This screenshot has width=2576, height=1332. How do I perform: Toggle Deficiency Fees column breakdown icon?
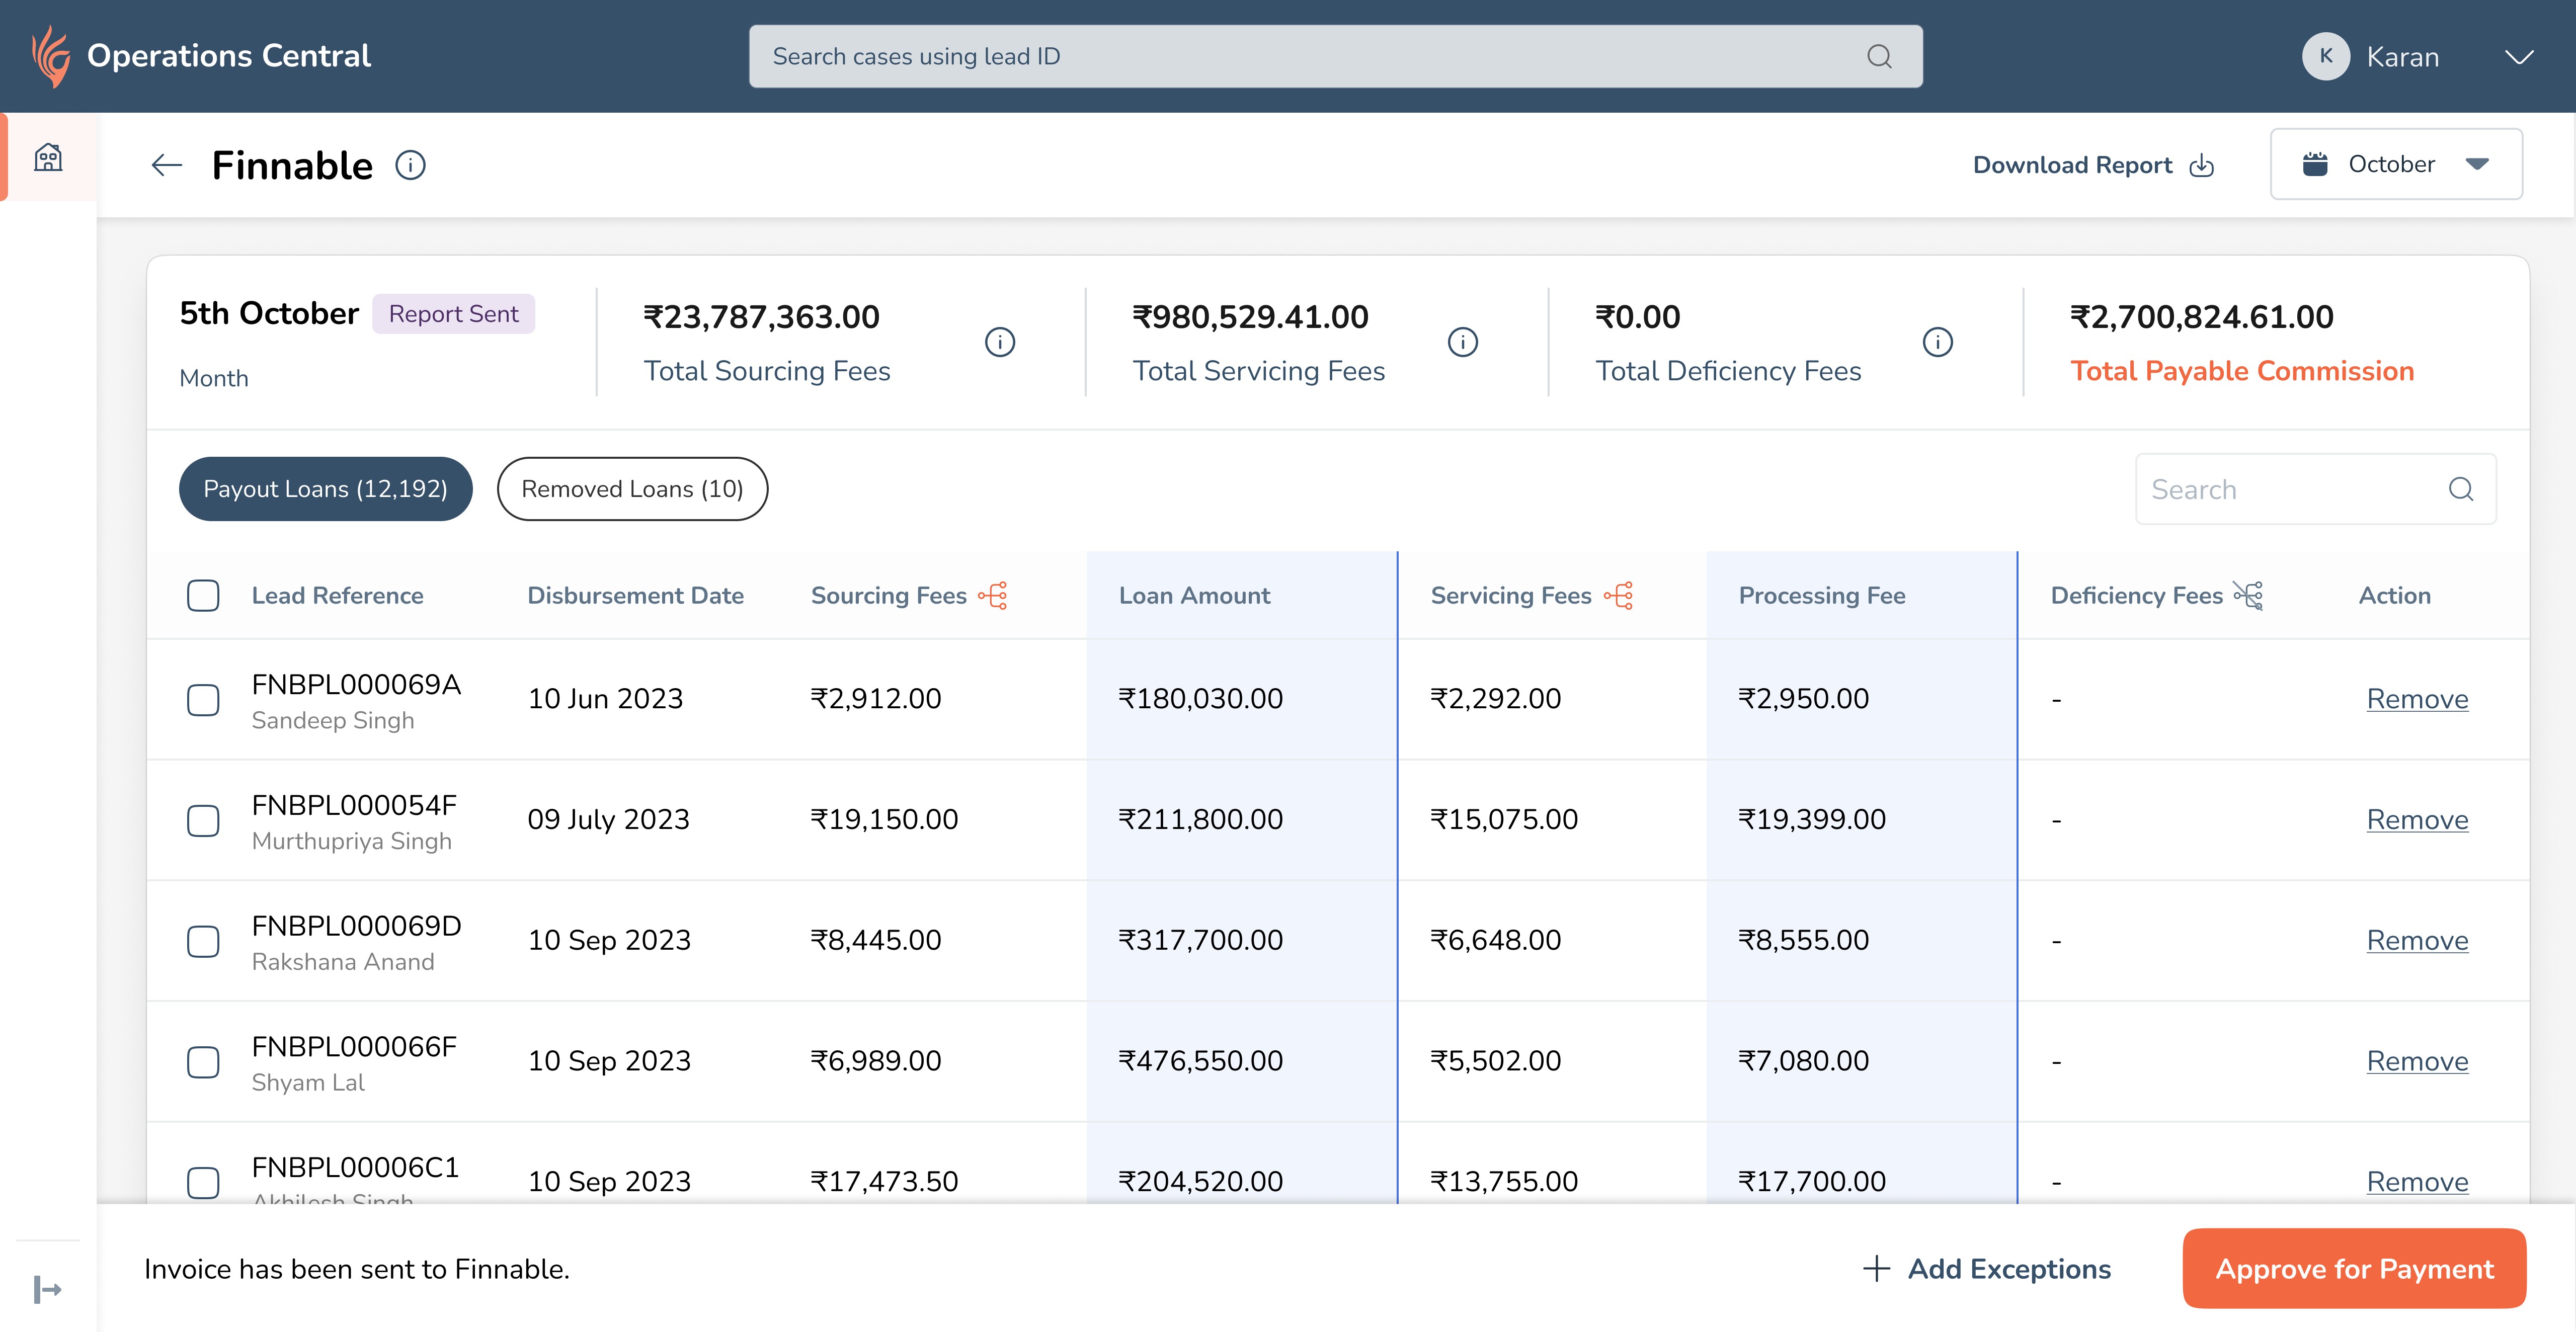click(2248, 596)
